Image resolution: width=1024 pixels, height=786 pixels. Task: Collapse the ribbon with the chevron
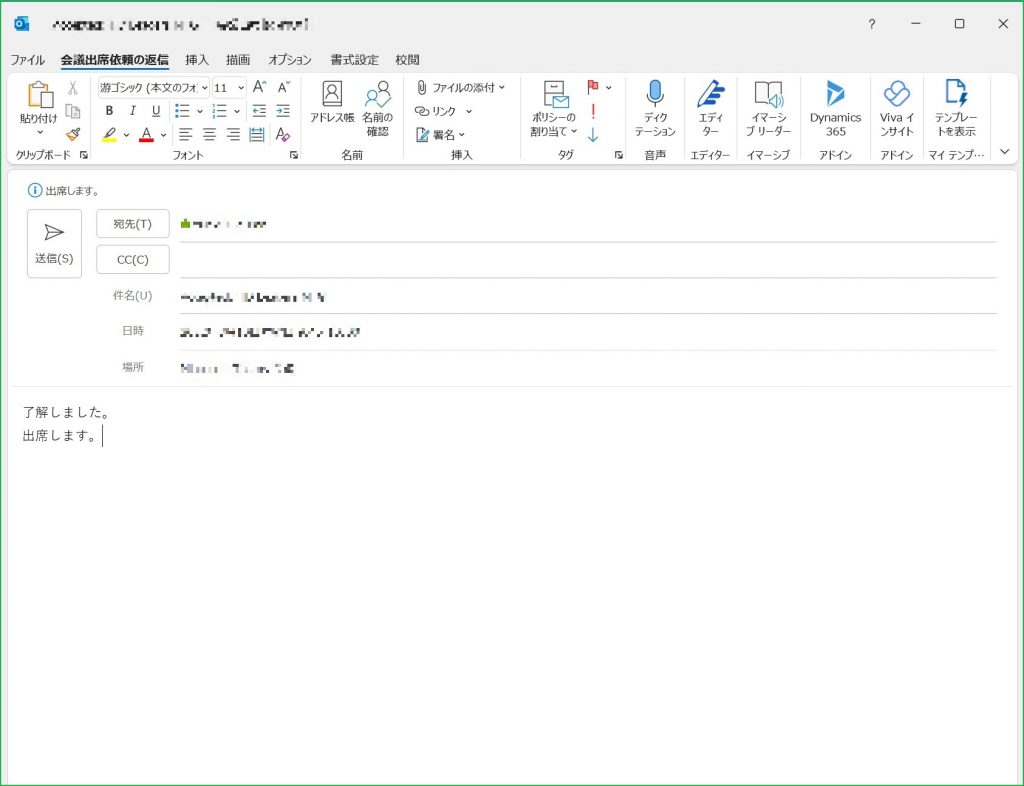tap(1004, 152)
